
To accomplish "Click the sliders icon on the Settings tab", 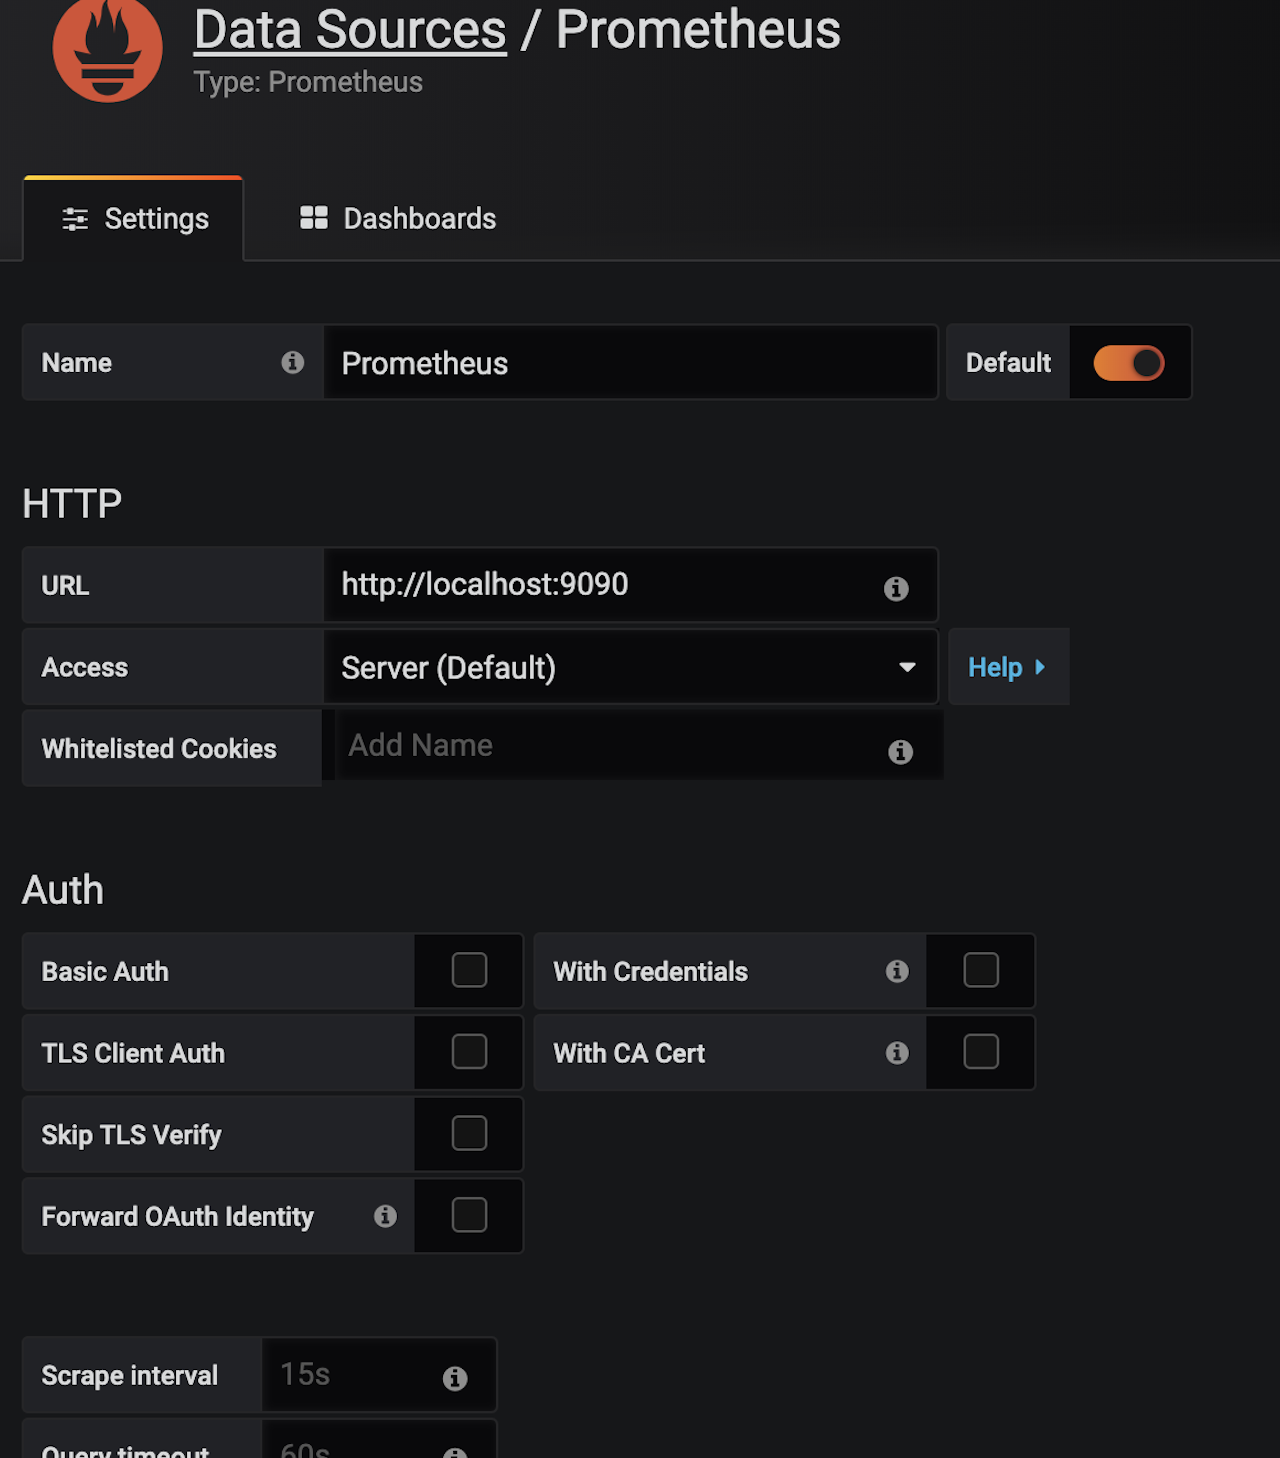I will (75, 219).
